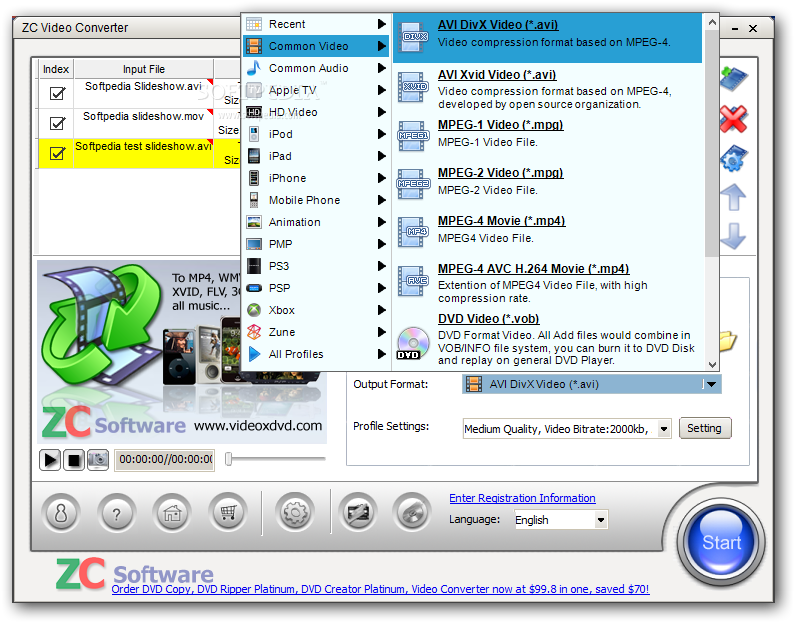Choose MPEG-2 Video (*.mpg) format link
This screenshot has width=795, height=623.
tap(500, 173)
